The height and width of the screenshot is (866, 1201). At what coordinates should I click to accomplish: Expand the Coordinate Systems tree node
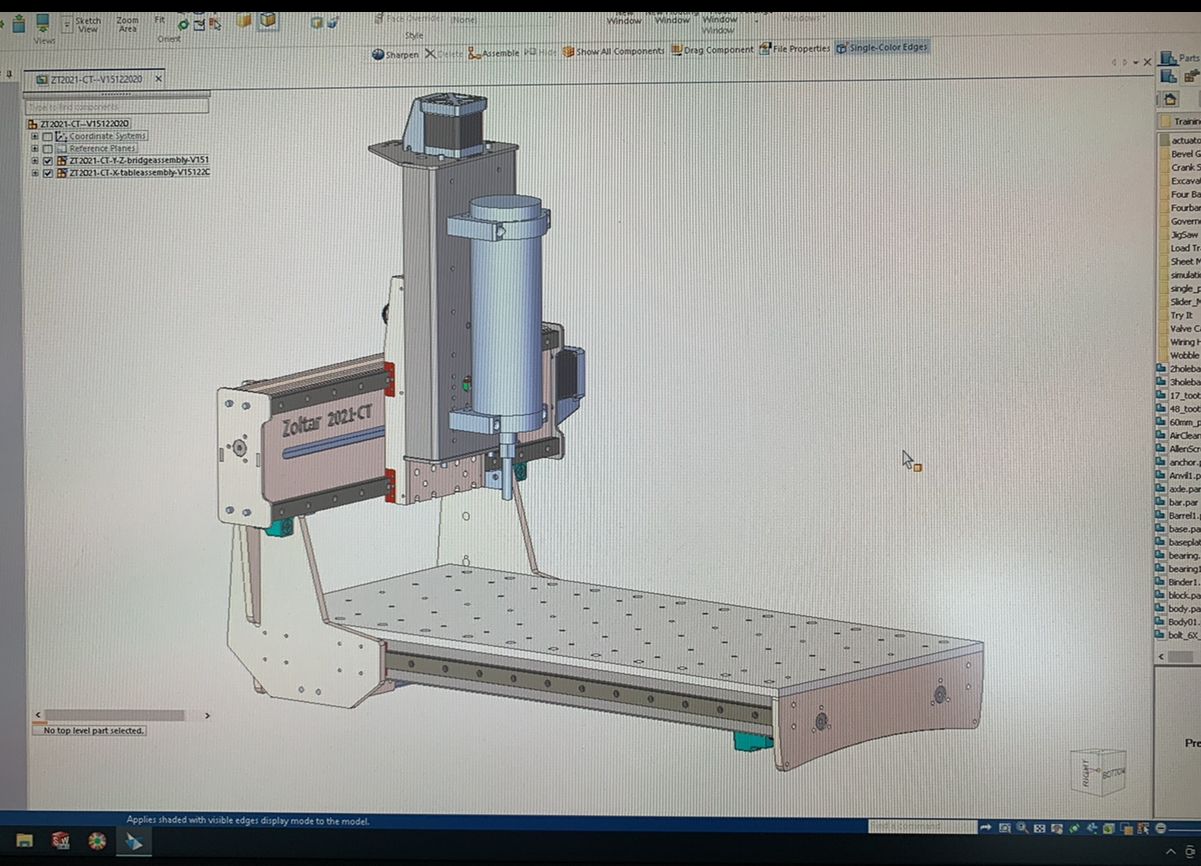35,136
